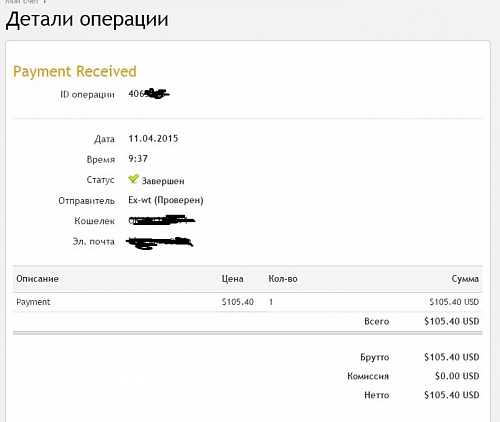The height and width of the screenshot is (422, 500).
Task: Click the redacted Кошелек wallet value
Action: pos(162,220)
